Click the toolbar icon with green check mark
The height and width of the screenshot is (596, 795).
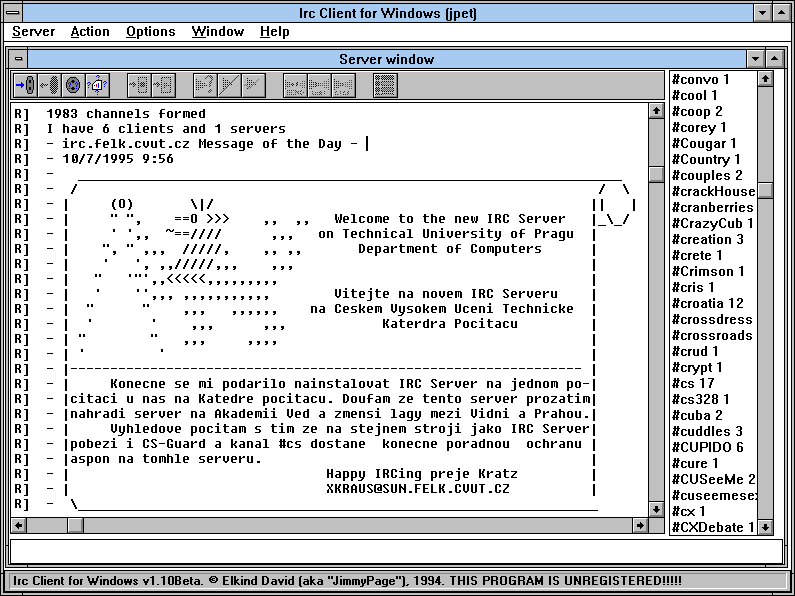point(253,85)
